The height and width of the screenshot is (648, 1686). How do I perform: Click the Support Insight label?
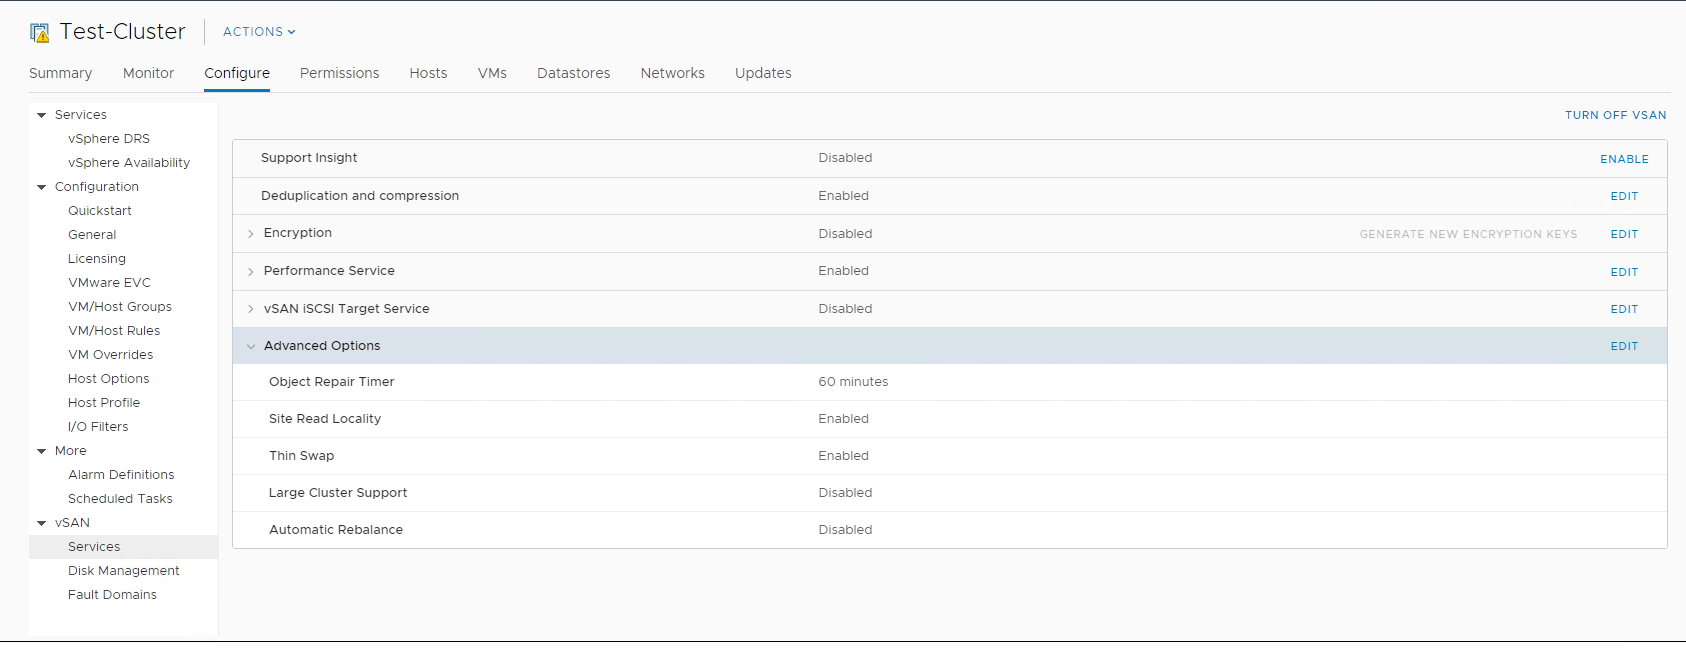pos(309,158)
